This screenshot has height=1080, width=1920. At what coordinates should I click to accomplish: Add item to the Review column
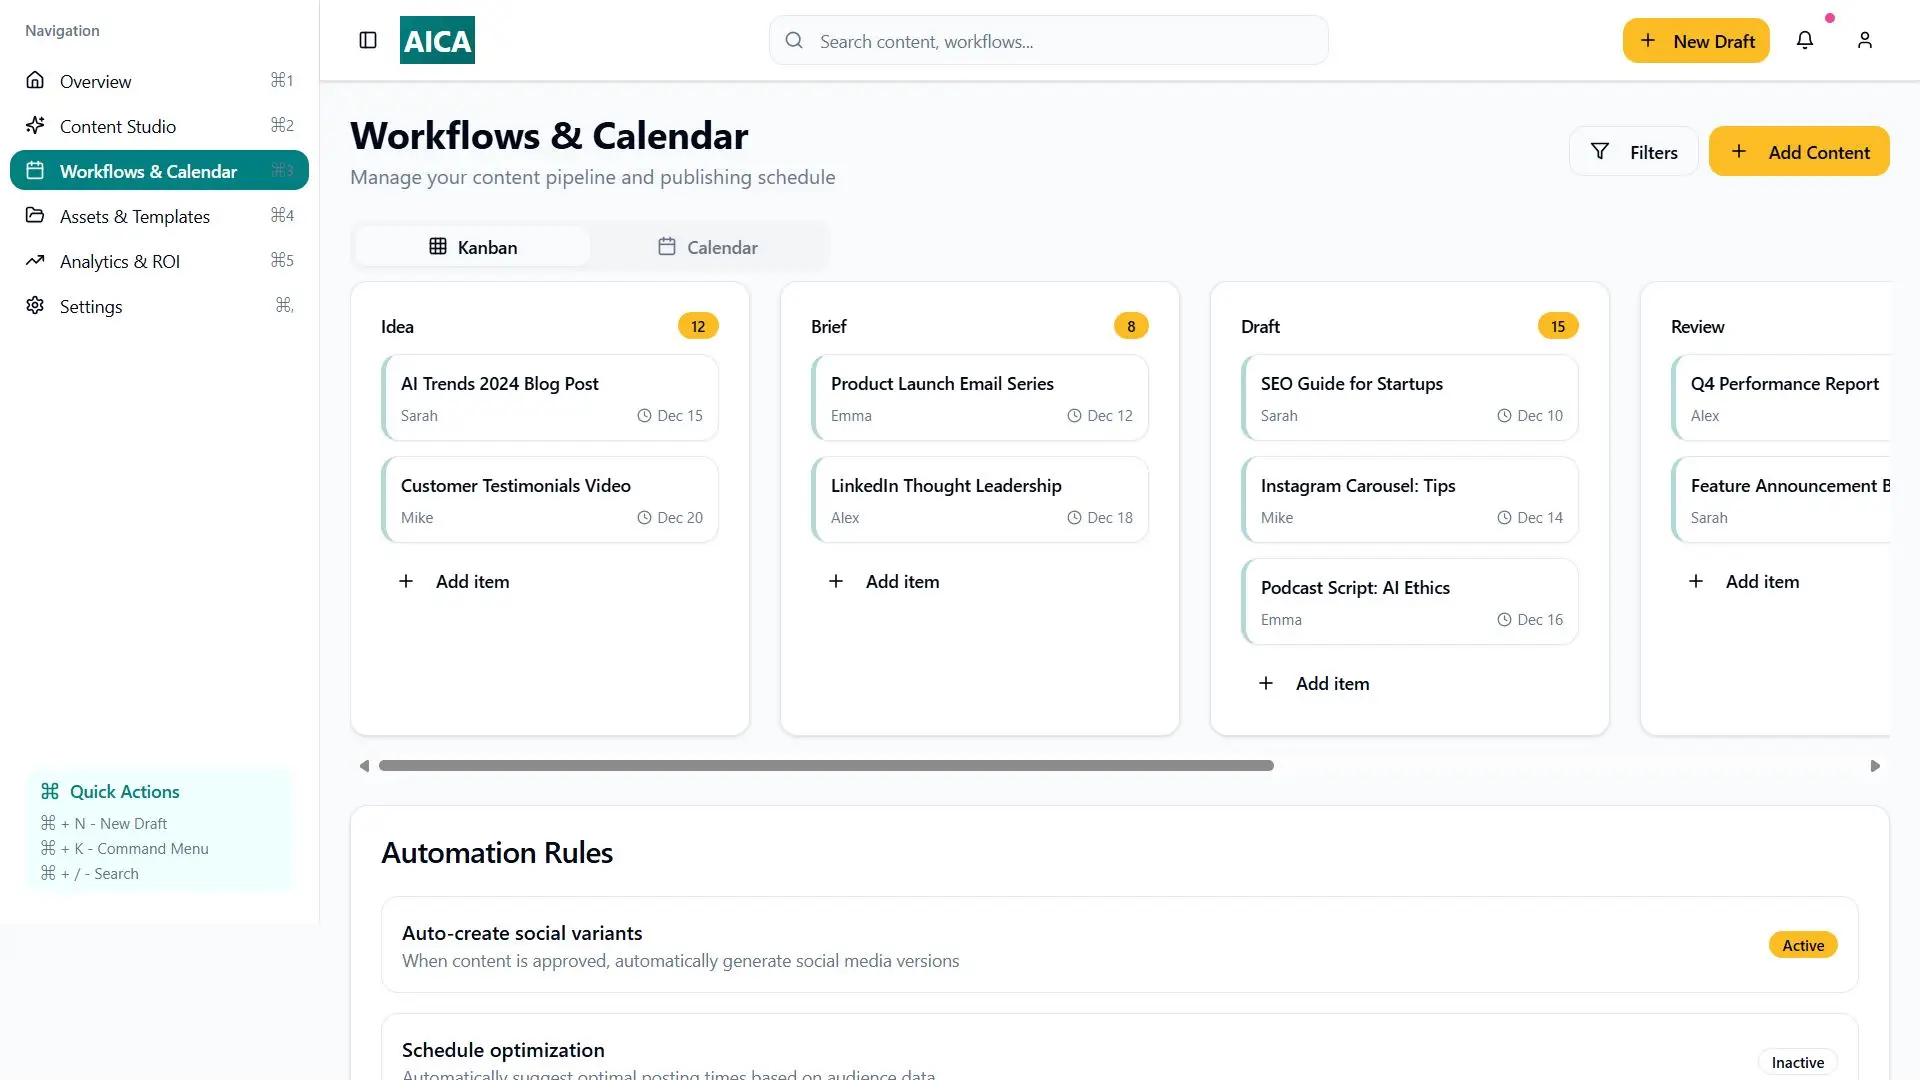click(x=1780, y=581)
